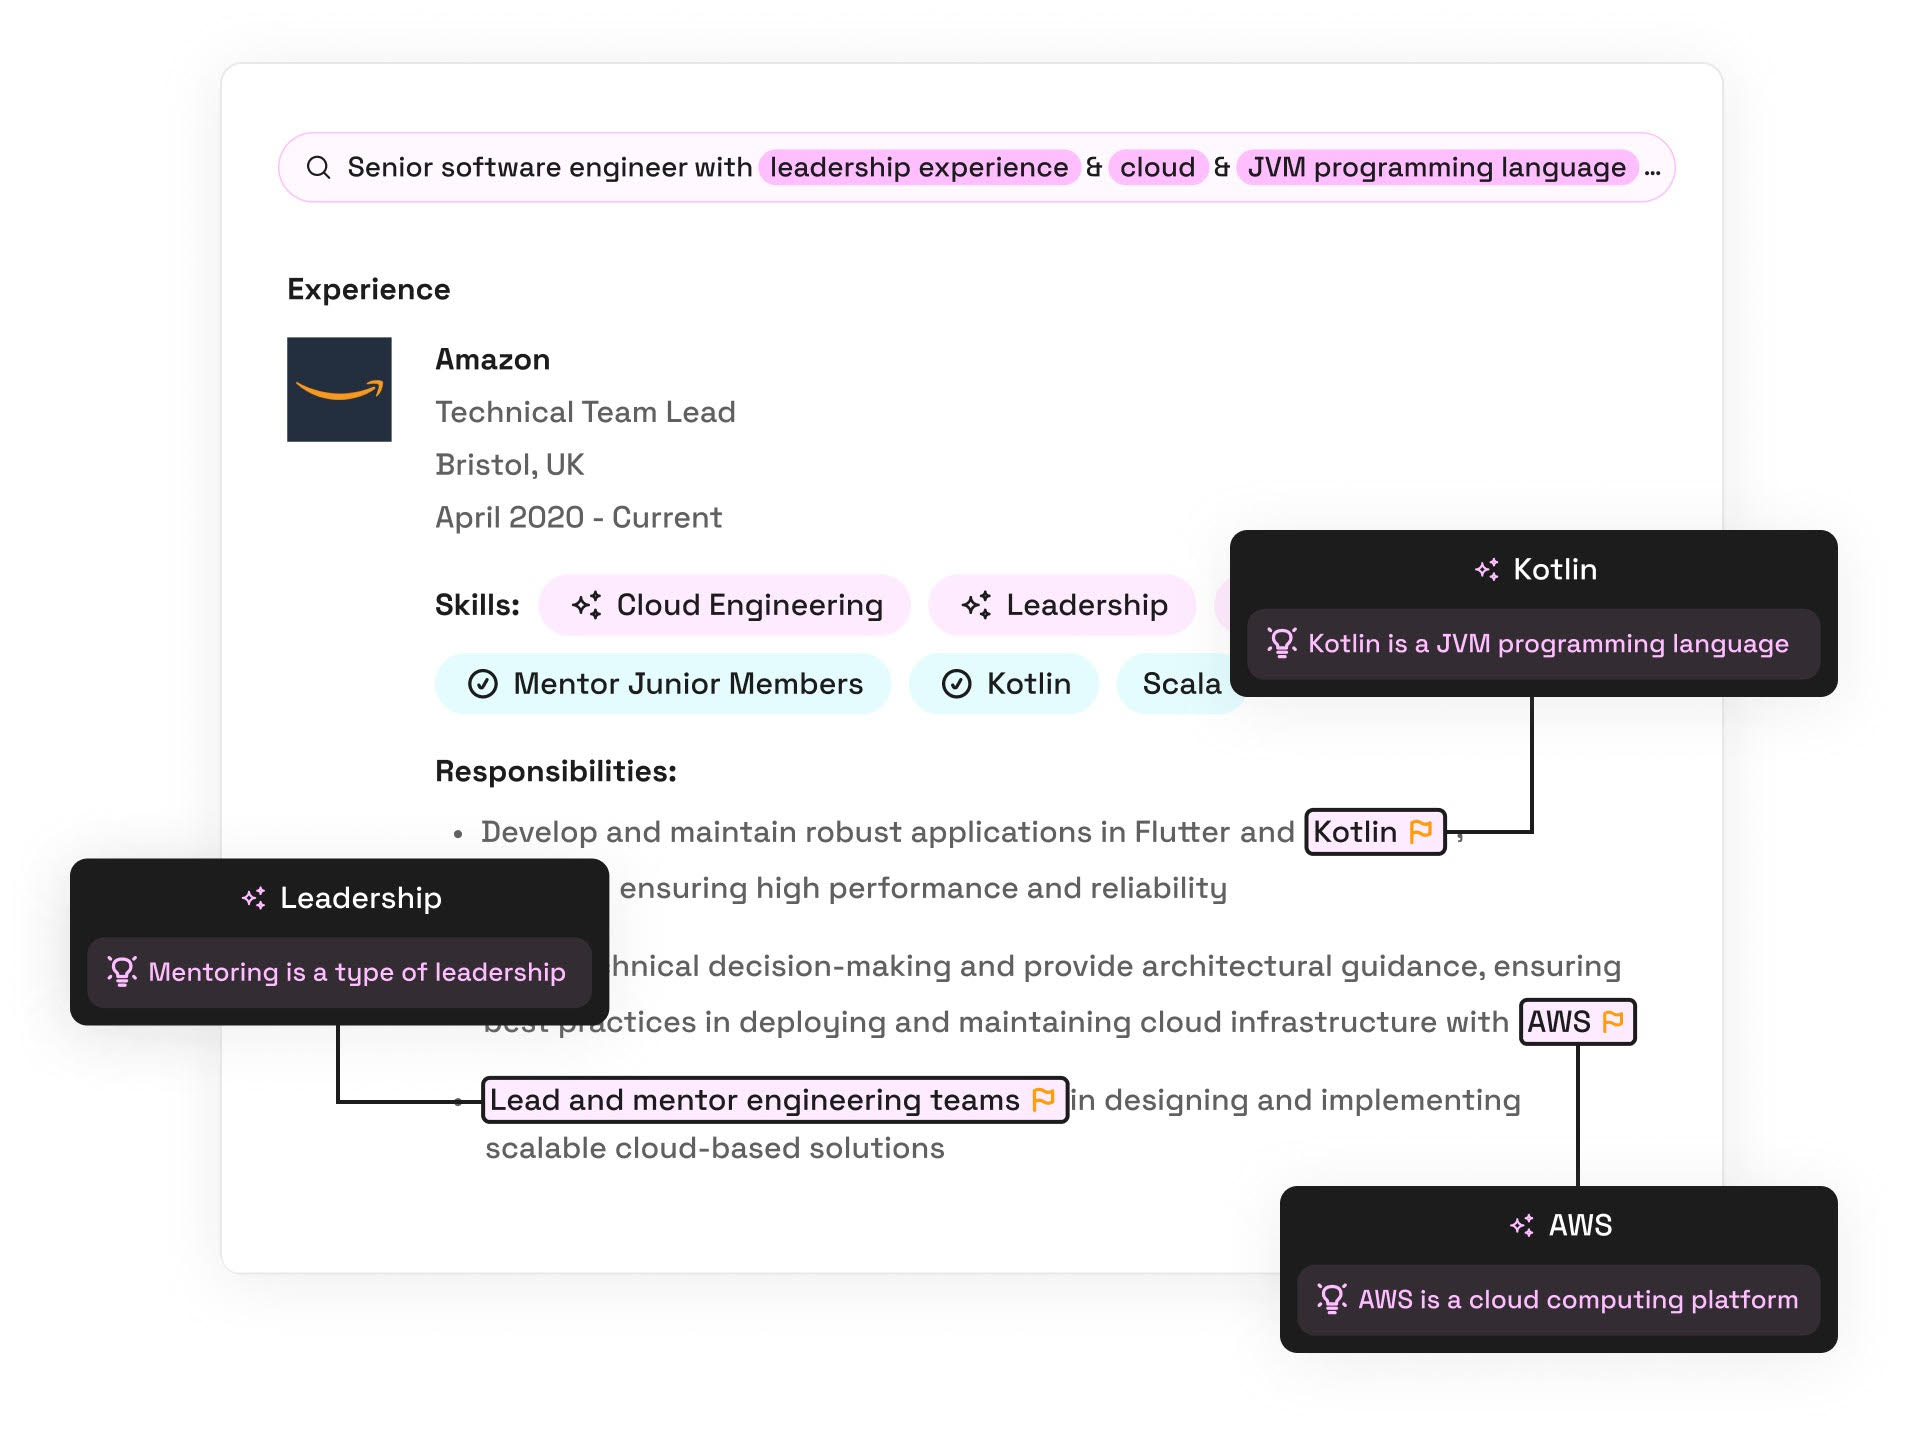Screen dimensions: 1908x1431
Task: Toggle the checkmark on Kotlin skill chip
Action: coord(957,684)
